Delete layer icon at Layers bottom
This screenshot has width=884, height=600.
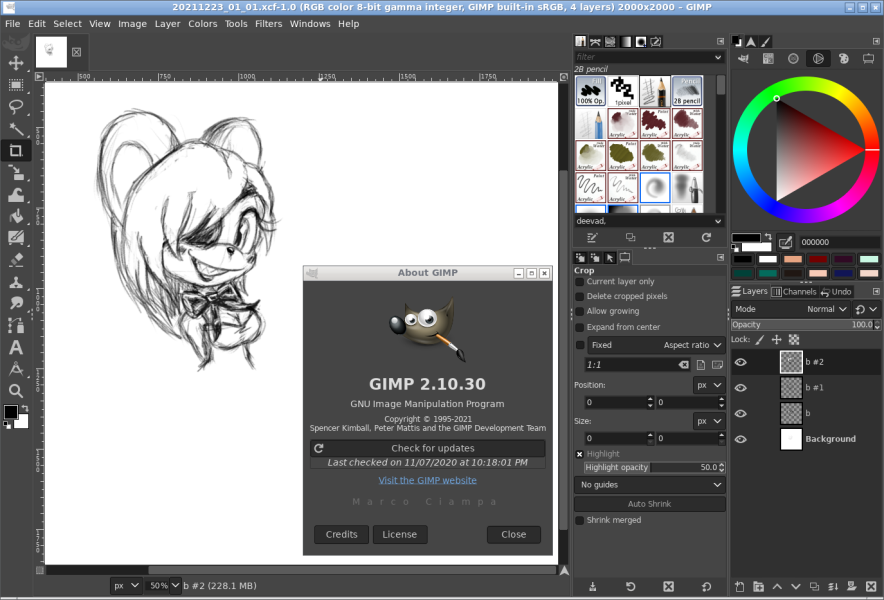pos(870,586)
